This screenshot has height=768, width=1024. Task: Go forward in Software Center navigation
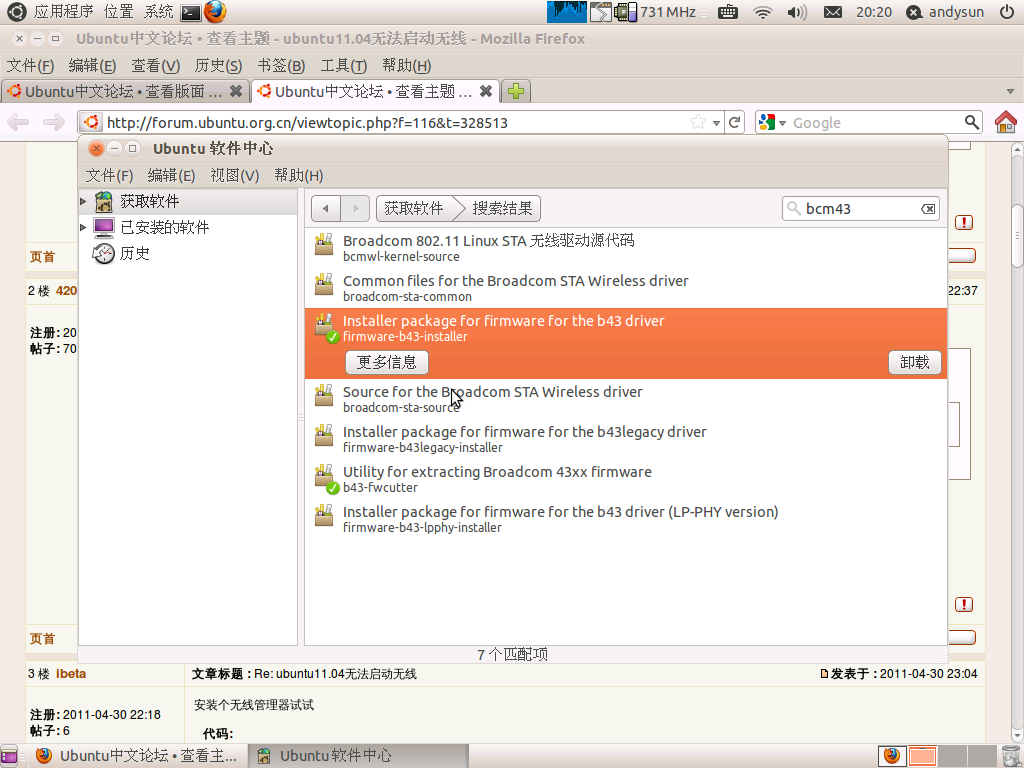[355, 208]
